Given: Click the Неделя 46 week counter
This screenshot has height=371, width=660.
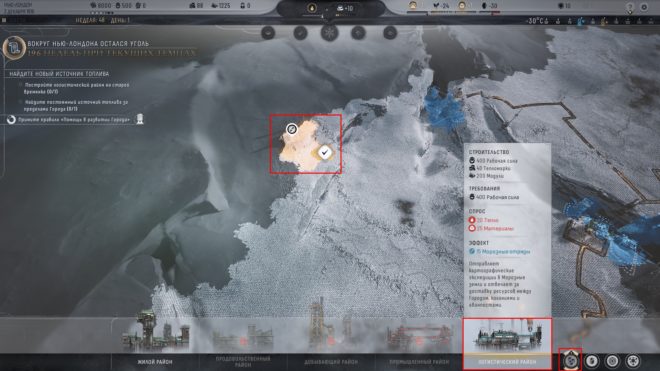Looking at the screenshot, I should 90,20.
